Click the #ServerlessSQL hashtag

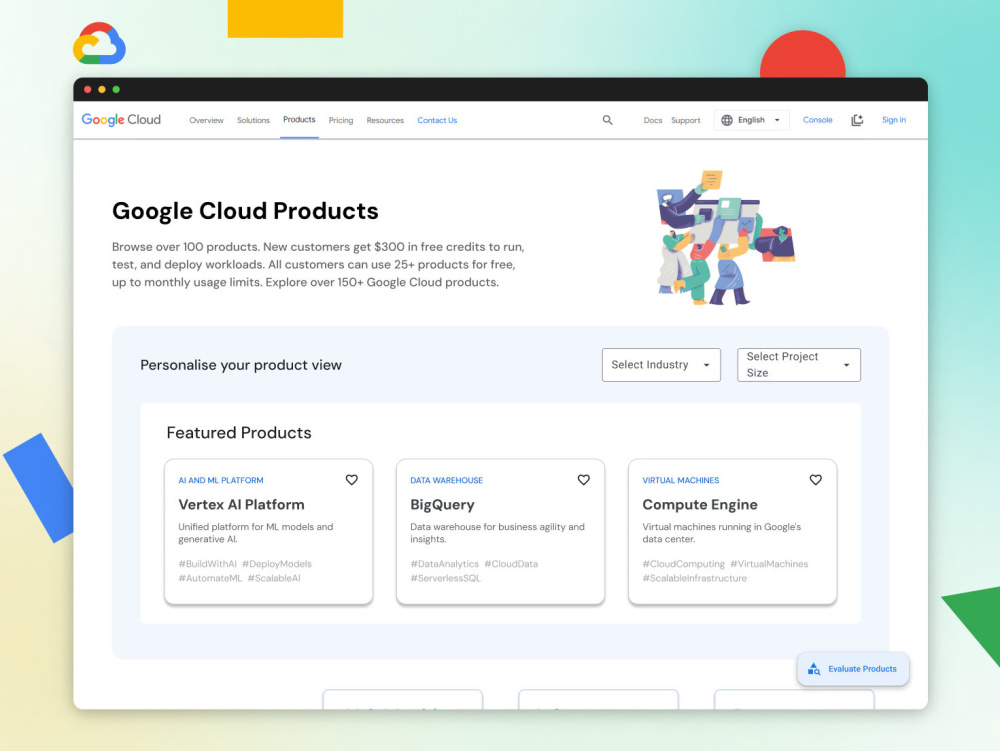point(445,578)
